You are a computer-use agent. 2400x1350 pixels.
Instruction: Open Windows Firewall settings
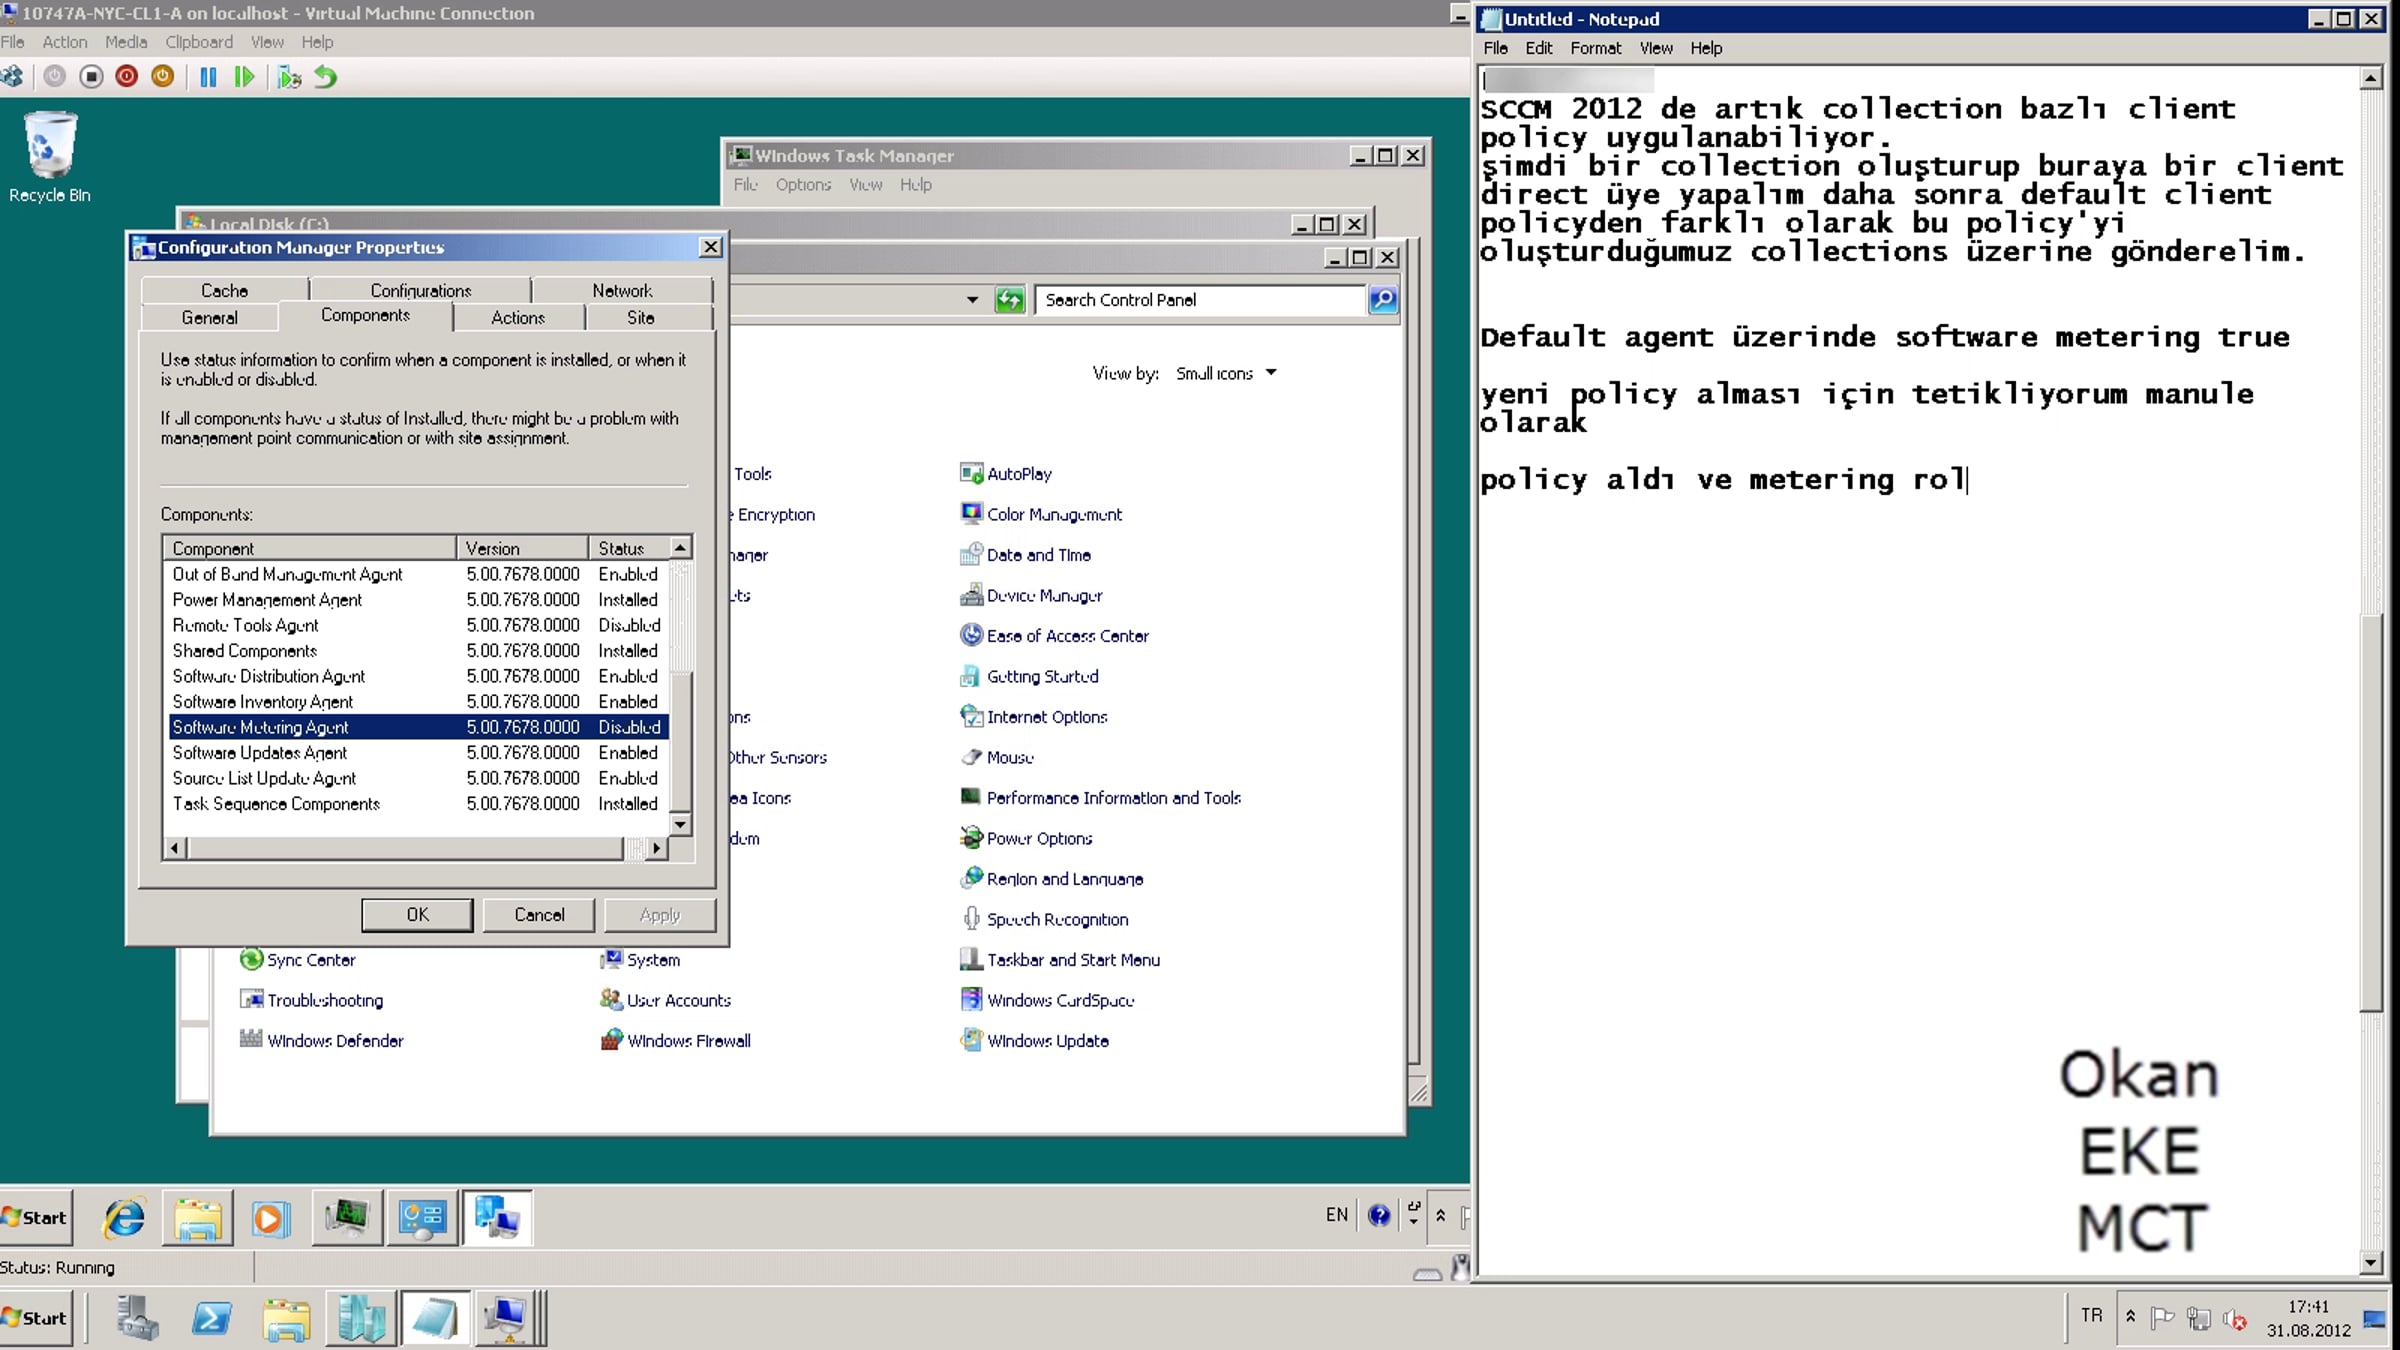tap(675, 1041)
